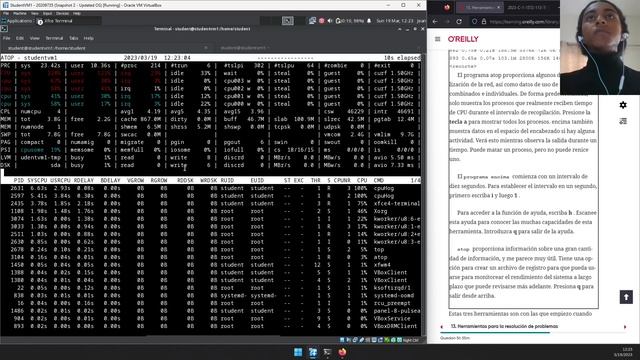Close the O'Reilly browser tab

[x=498, y=7]
